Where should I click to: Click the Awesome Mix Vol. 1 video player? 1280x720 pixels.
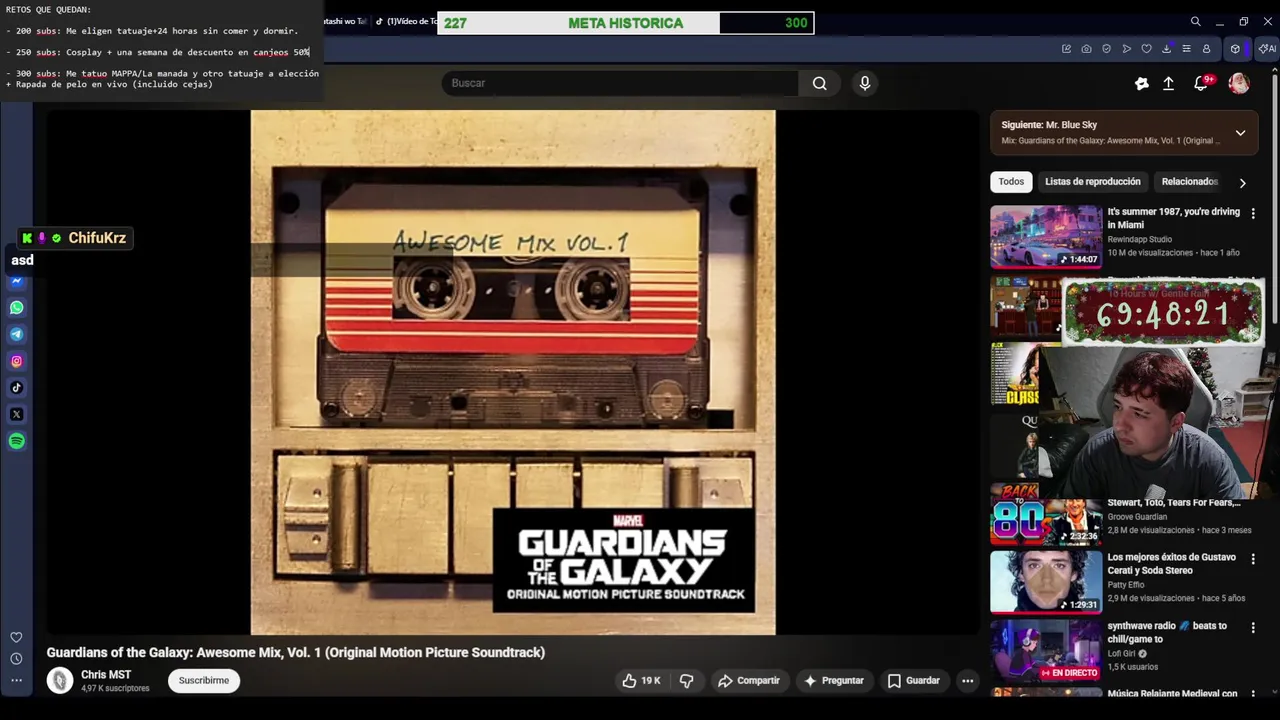tap(513, 372)
